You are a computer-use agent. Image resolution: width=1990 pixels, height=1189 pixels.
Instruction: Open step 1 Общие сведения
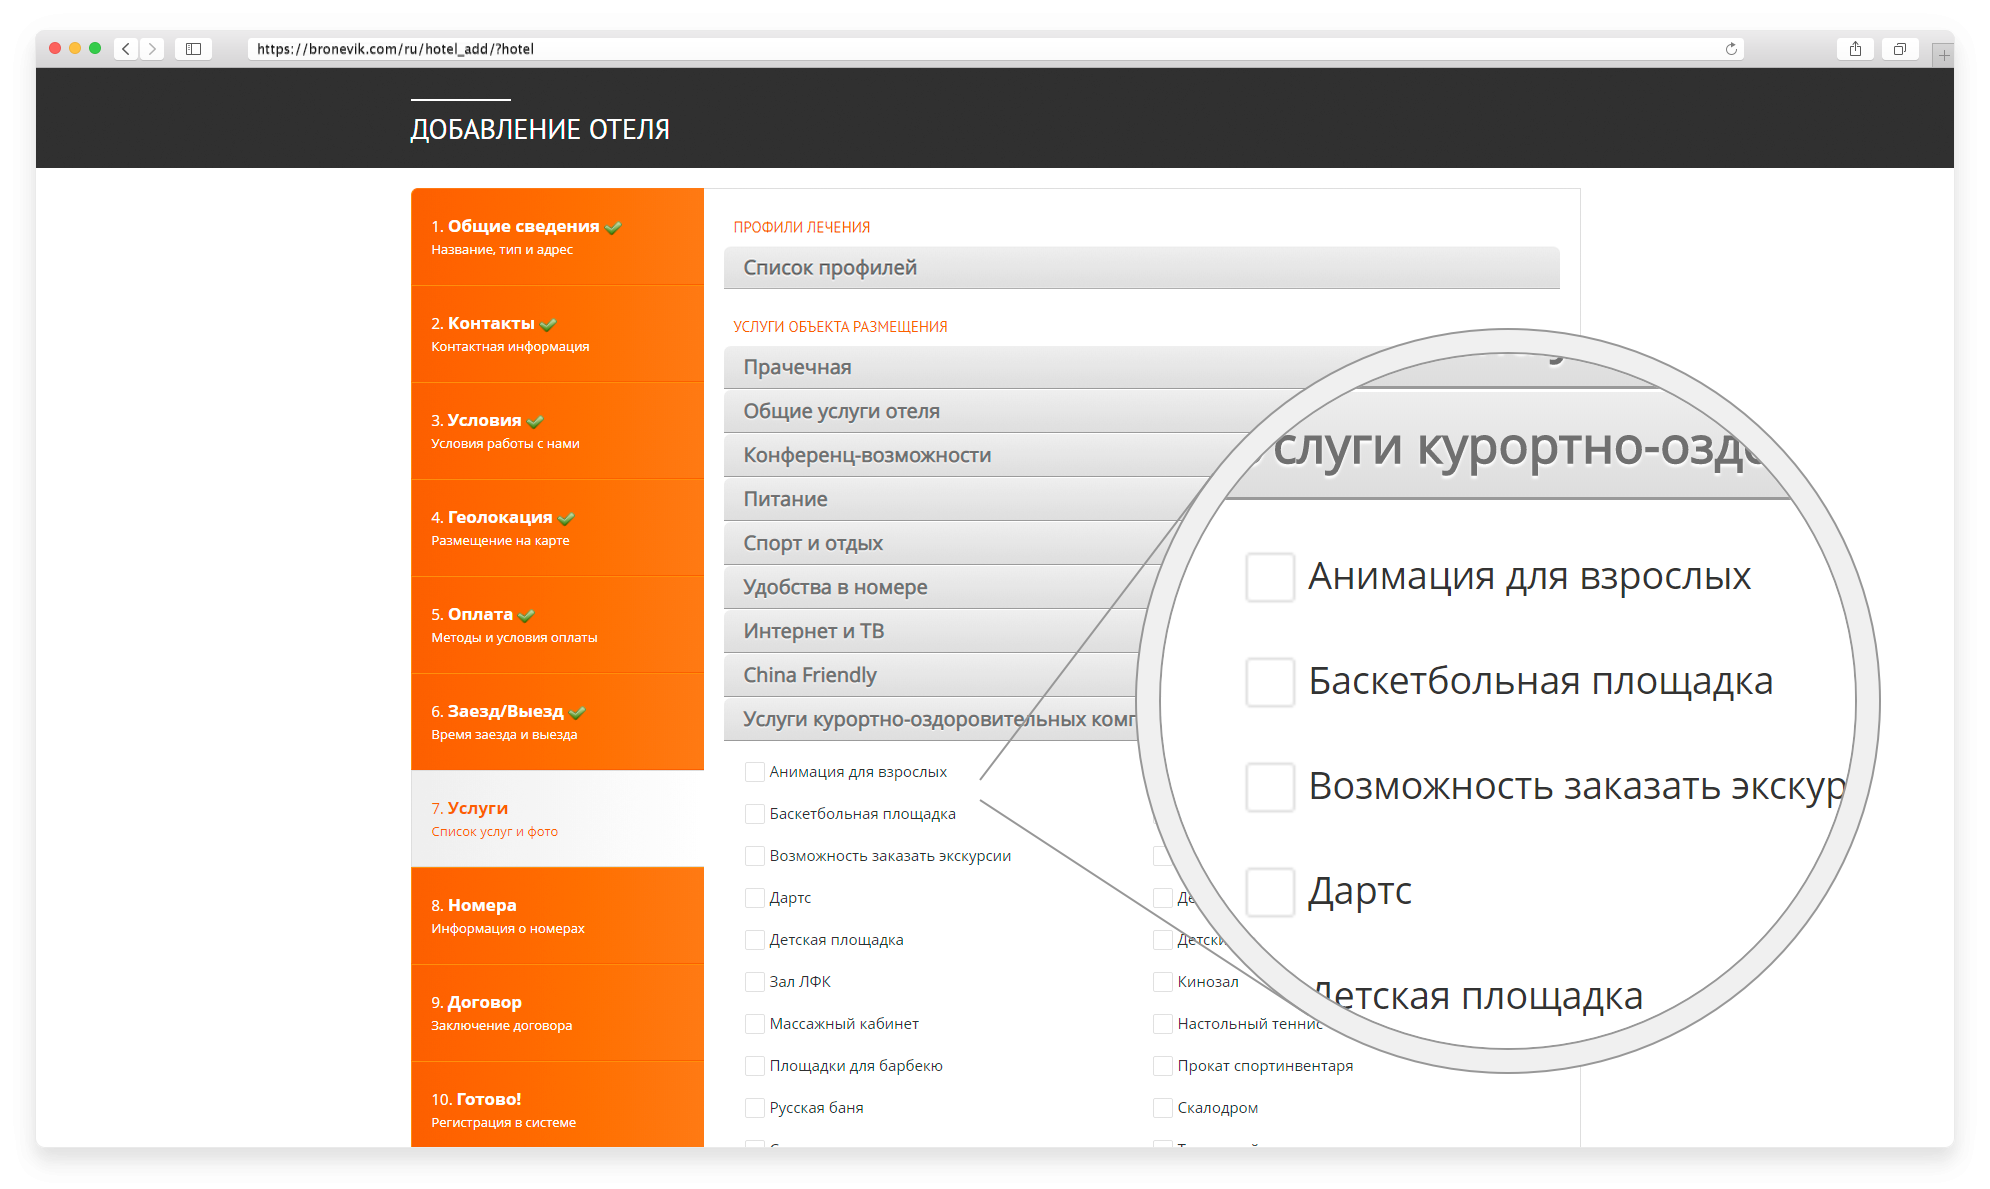point(557,236)
